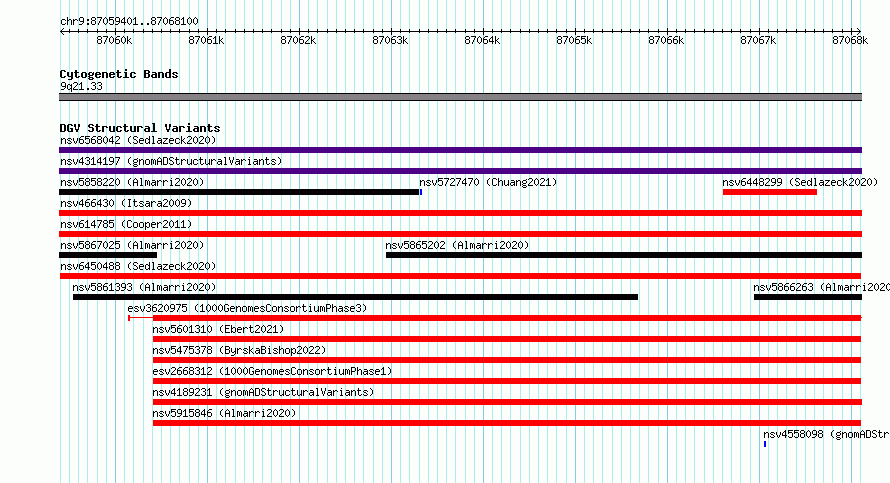Select the short red nsv6448299 bar
This screenshot has height=483, width=890.
coord(770,192)
